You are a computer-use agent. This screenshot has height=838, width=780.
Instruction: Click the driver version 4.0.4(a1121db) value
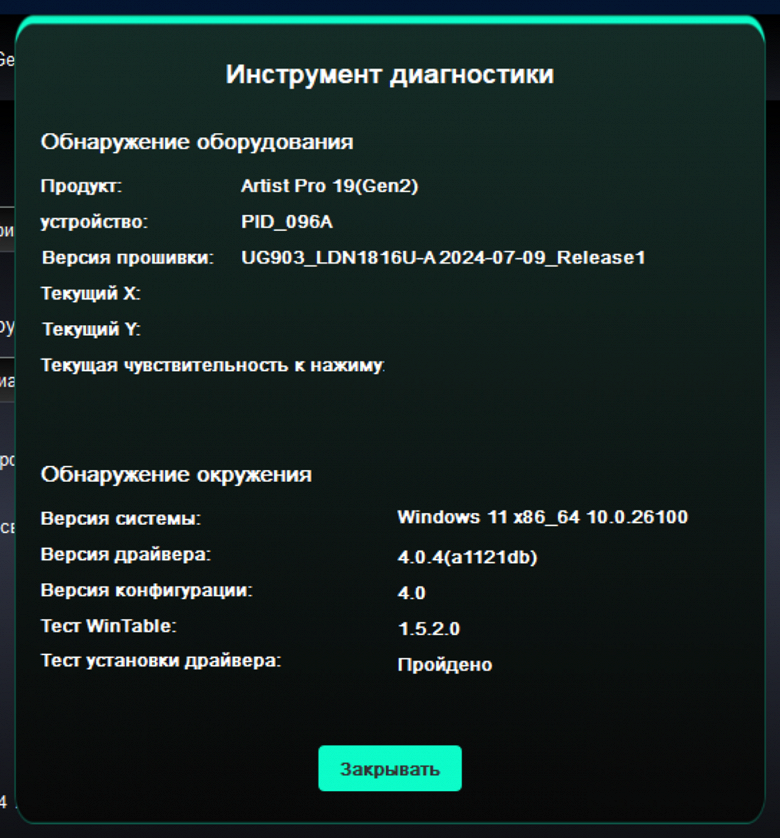point(467,557)
